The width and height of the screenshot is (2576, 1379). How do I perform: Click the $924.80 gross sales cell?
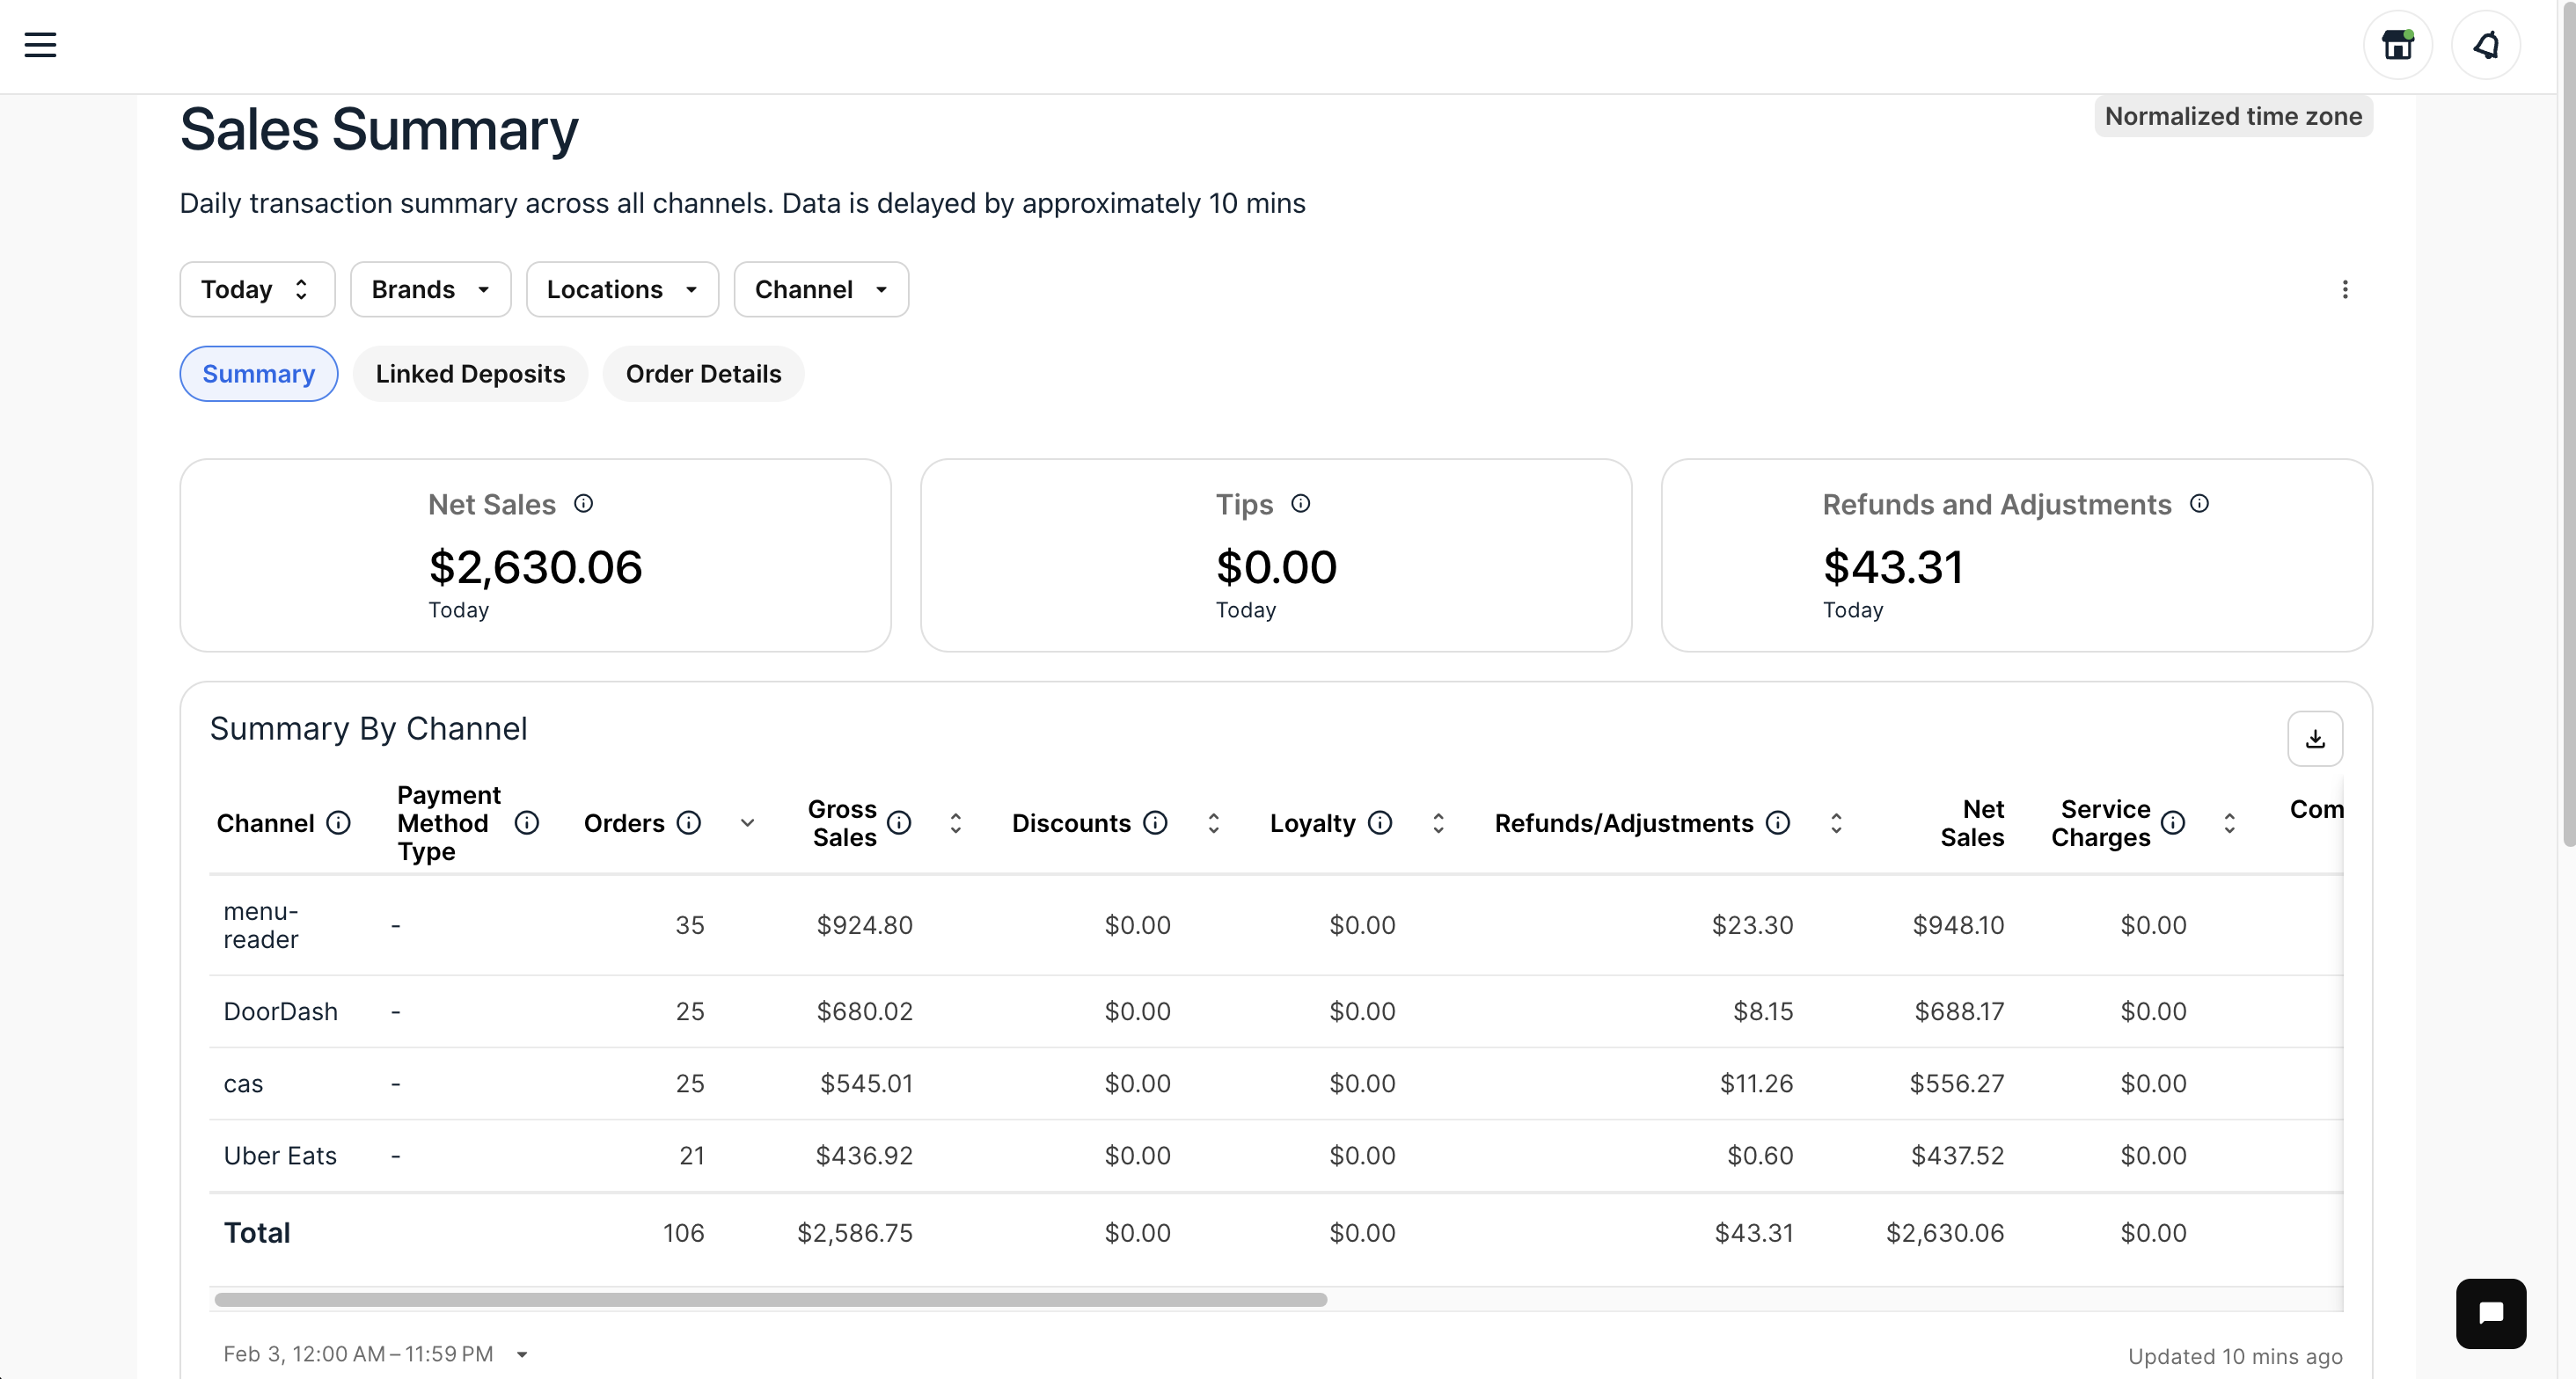pyautogui.click(x=864, y=925)
